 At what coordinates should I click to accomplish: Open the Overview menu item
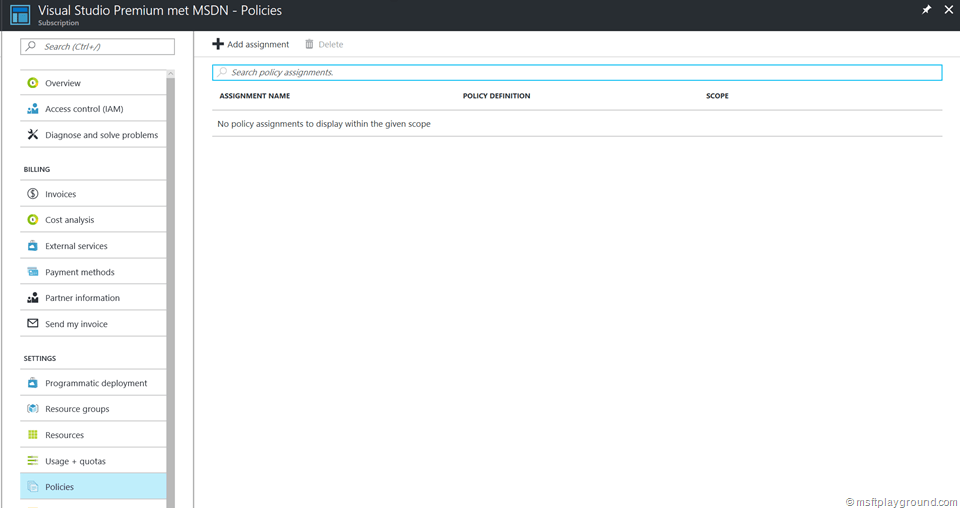(x=93, y=83)
